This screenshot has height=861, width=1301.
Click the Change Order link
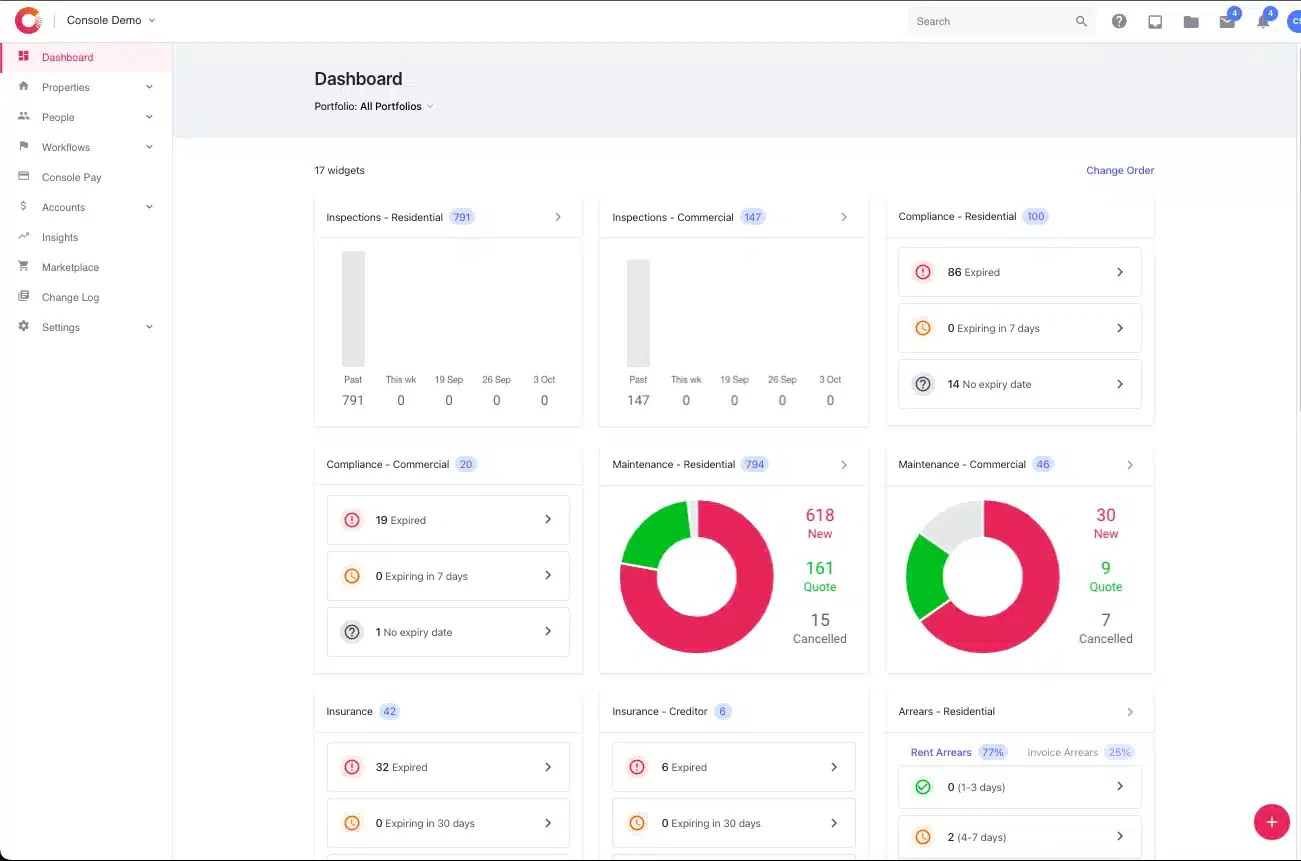pyautogui.click(x=1120, y=170)
